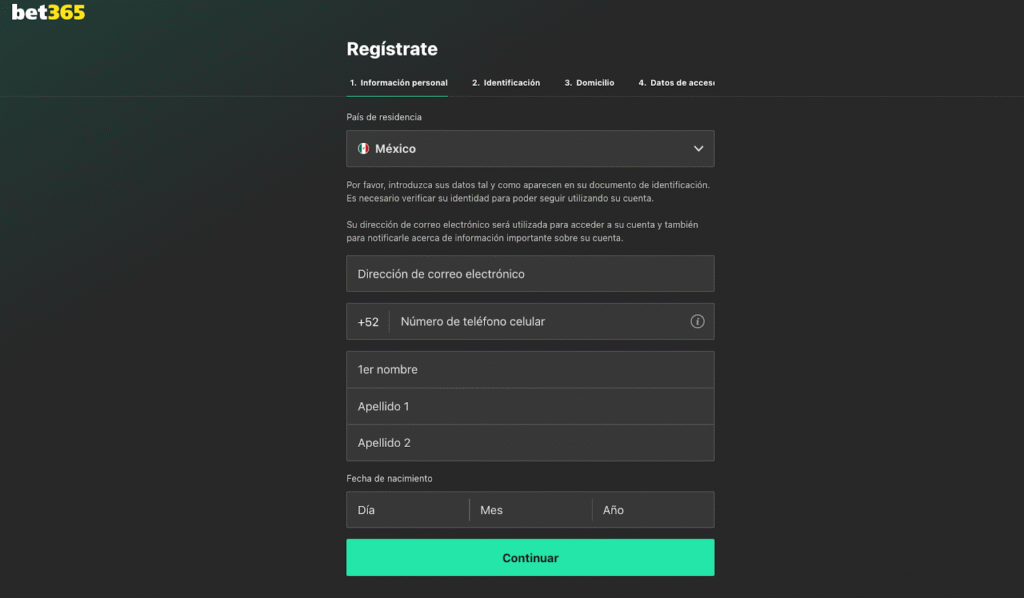Focus the Día birth date field
Viewport: 1024px width, 598px height.
click(x=407, y=509)
